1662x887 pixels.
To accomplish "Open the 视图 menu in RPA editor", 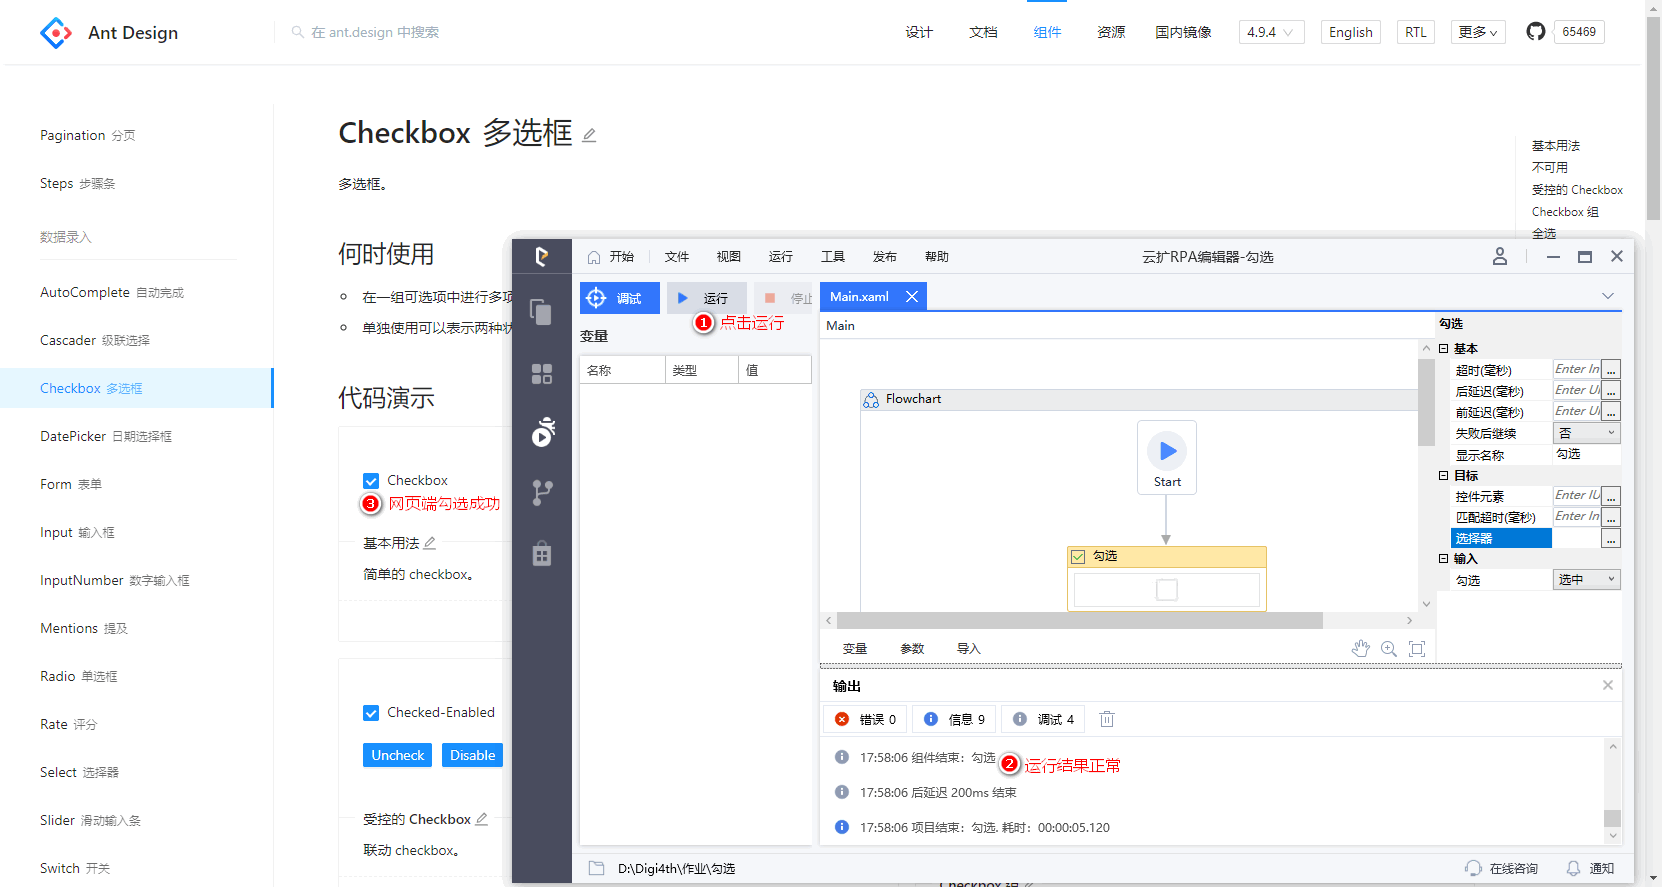I will (x=729, y=257).
